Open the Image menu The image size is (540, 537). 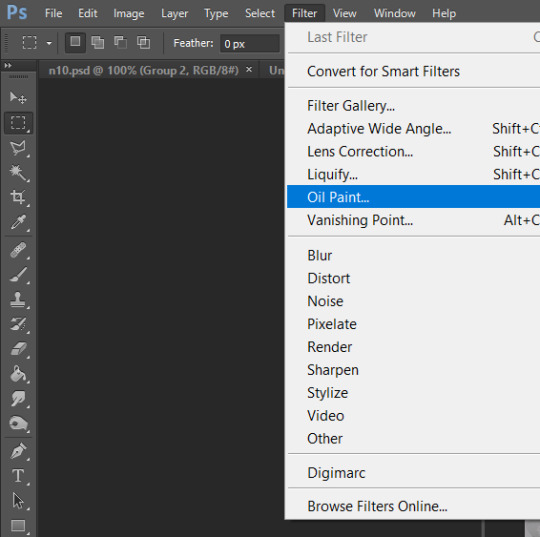click(x=129, y=13)
